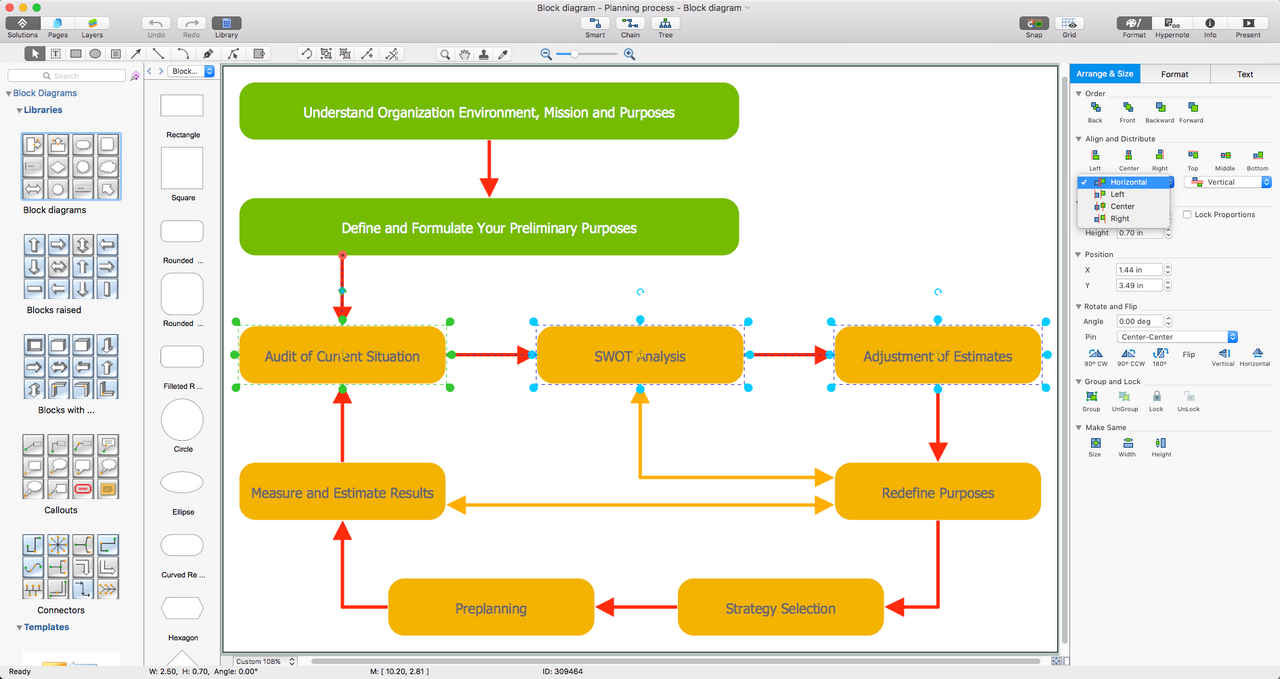Make selected shapes the same Width
Screen dimensions: 1280x679
1127,445
